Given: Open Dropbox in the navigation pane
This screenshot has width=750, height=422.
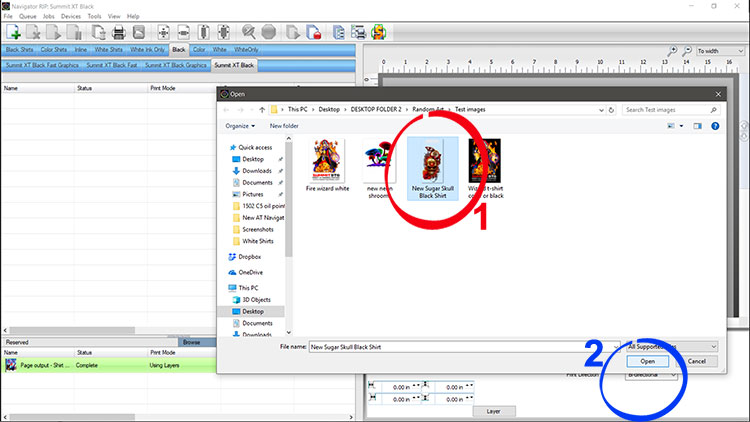Looking at the screenshot, I should tap(251, 256).
